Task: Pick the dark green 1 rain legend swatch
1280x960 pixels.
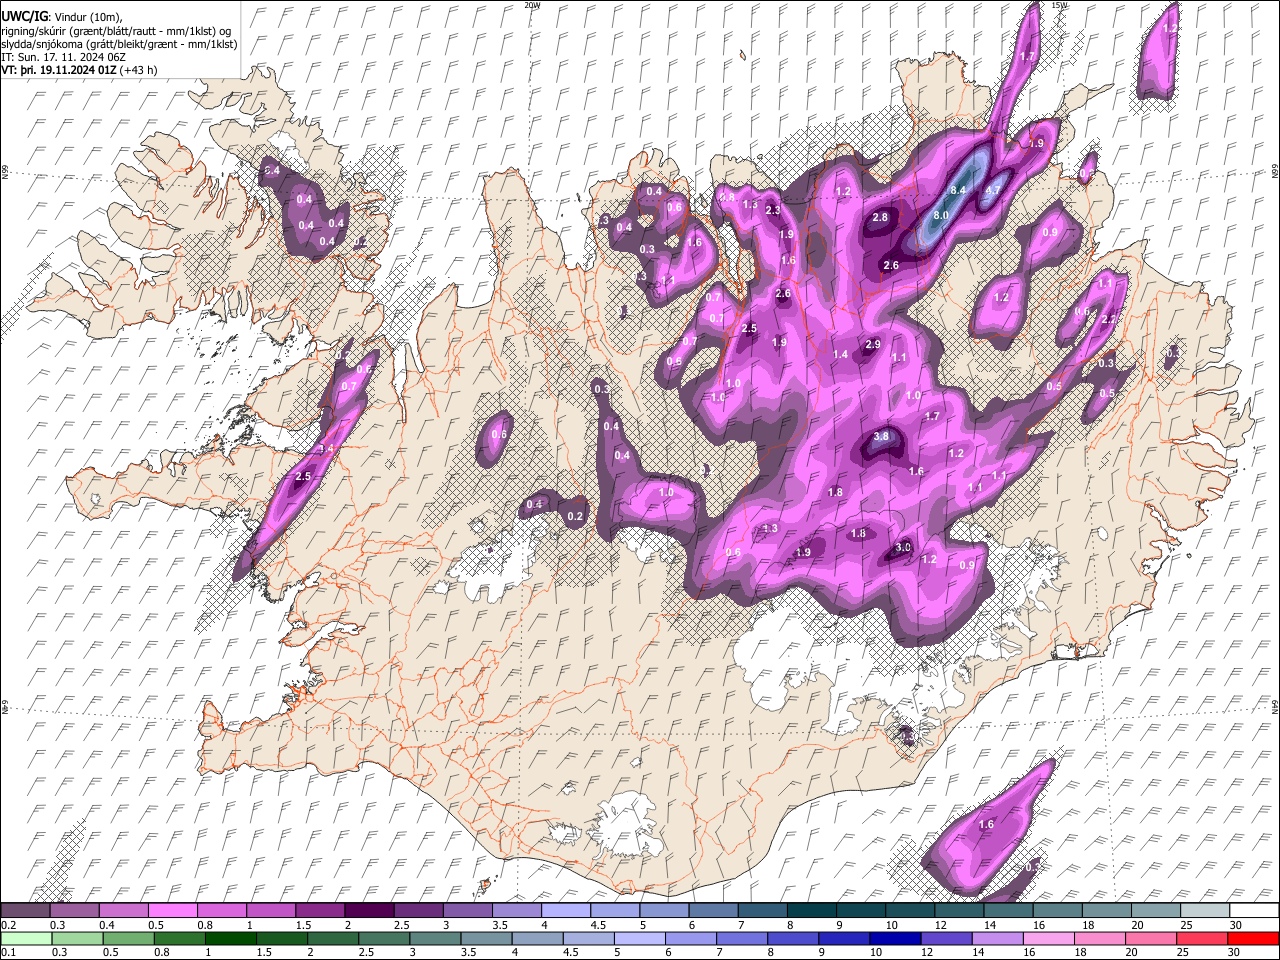Action: pyautogui.click(x=230, y=938)
